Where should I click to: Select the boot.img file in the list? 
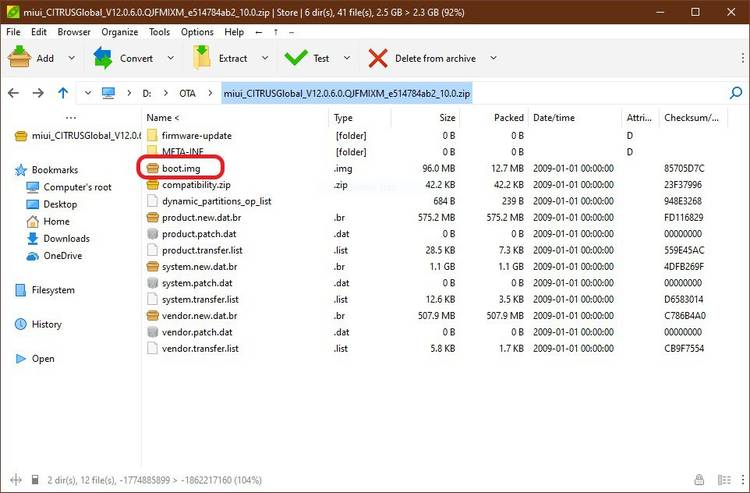[181, 168]
